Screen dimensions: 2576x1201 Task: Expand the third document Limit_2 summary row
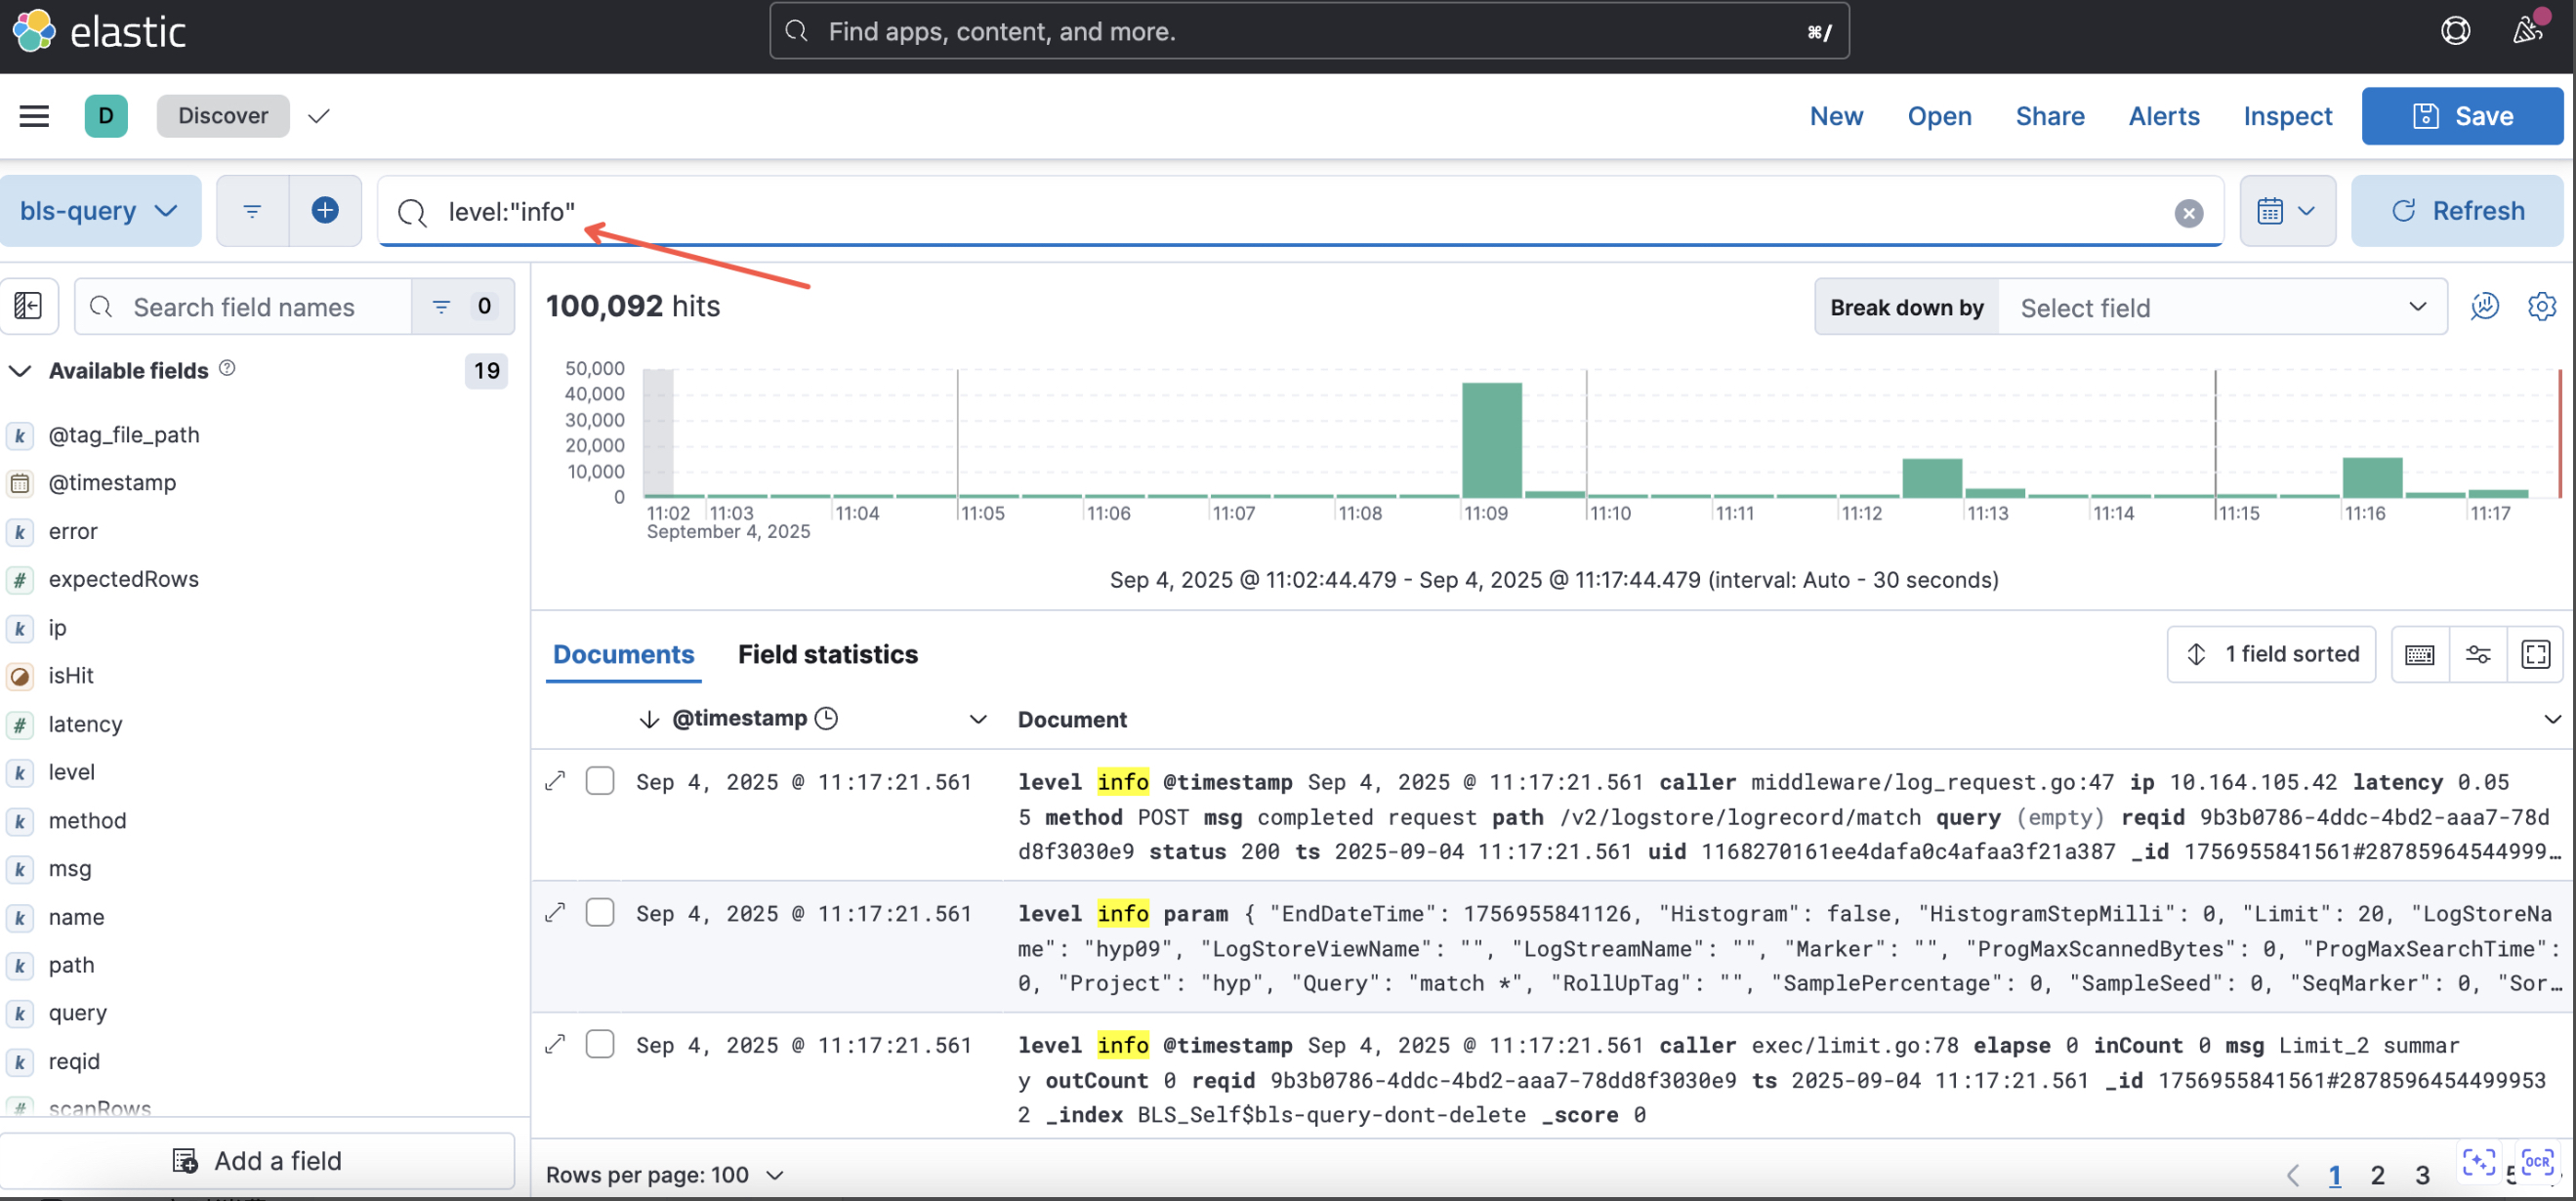pyautogui.click(x=555, y=1044)
